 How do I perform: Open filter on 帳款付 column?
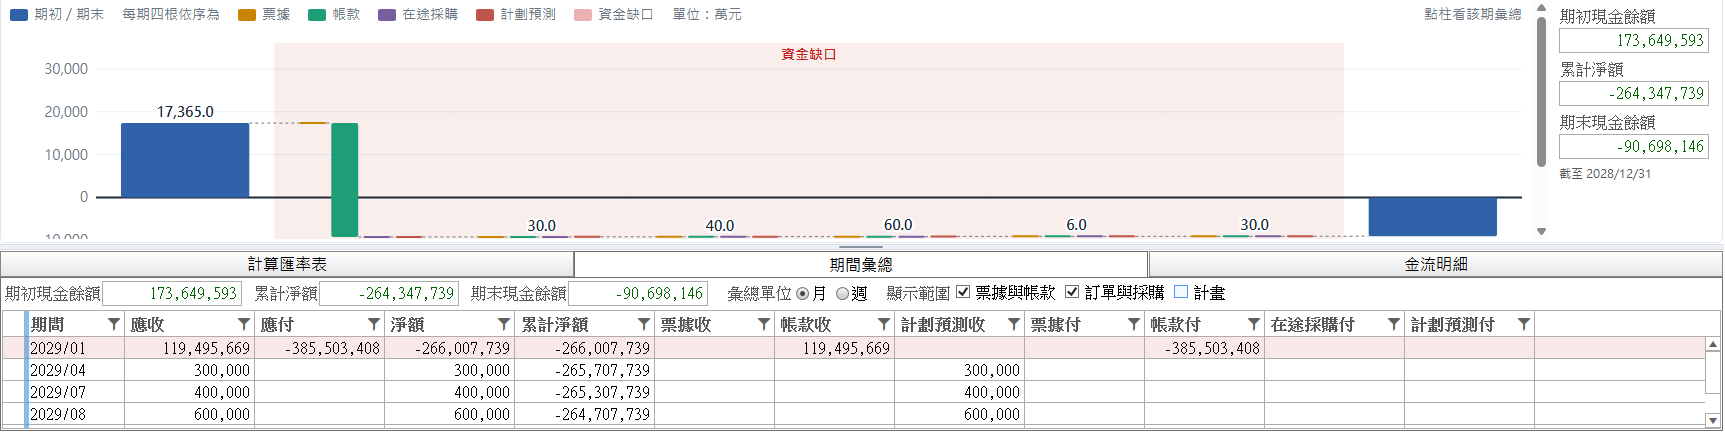(x=1253, y=324)
